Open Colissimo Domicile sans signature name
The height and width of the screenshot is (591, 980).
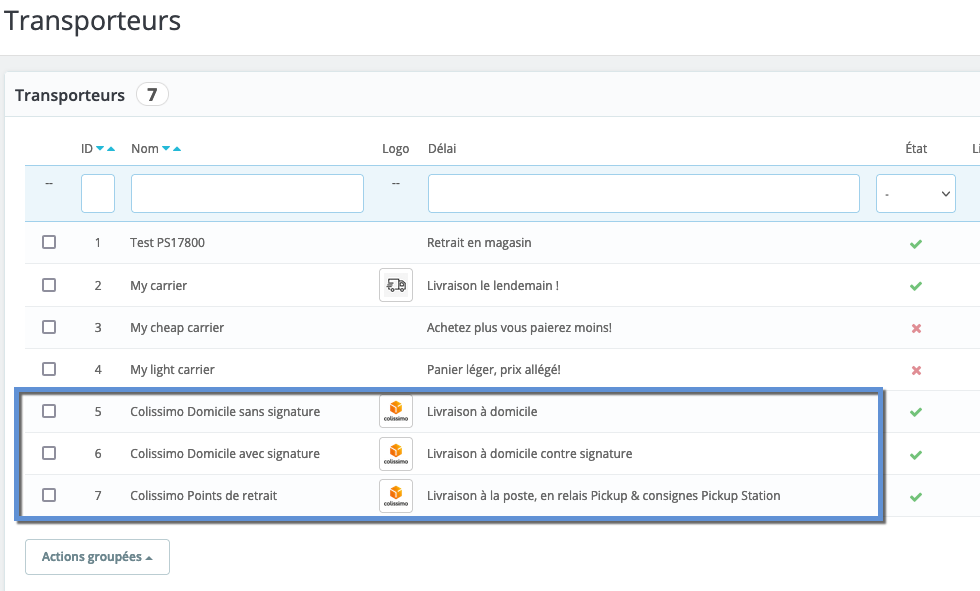point(225,412)
